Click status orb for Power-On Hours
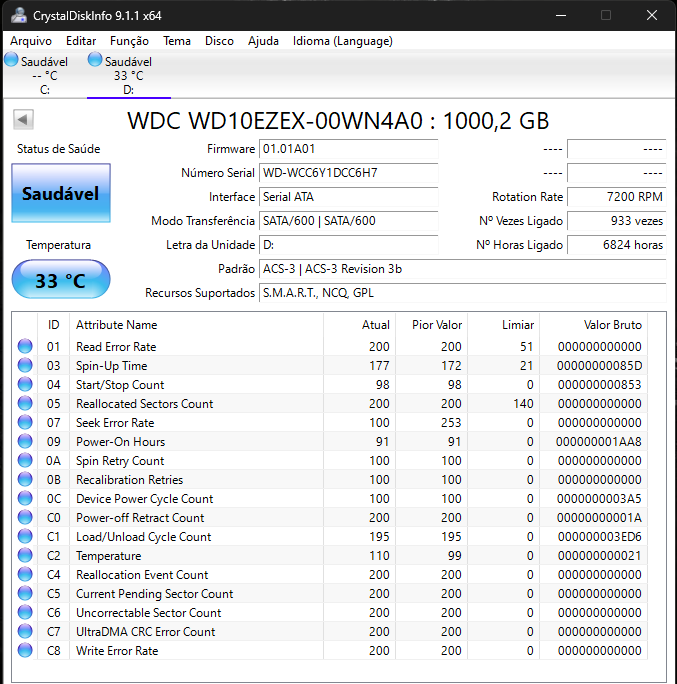 [25, 441]
